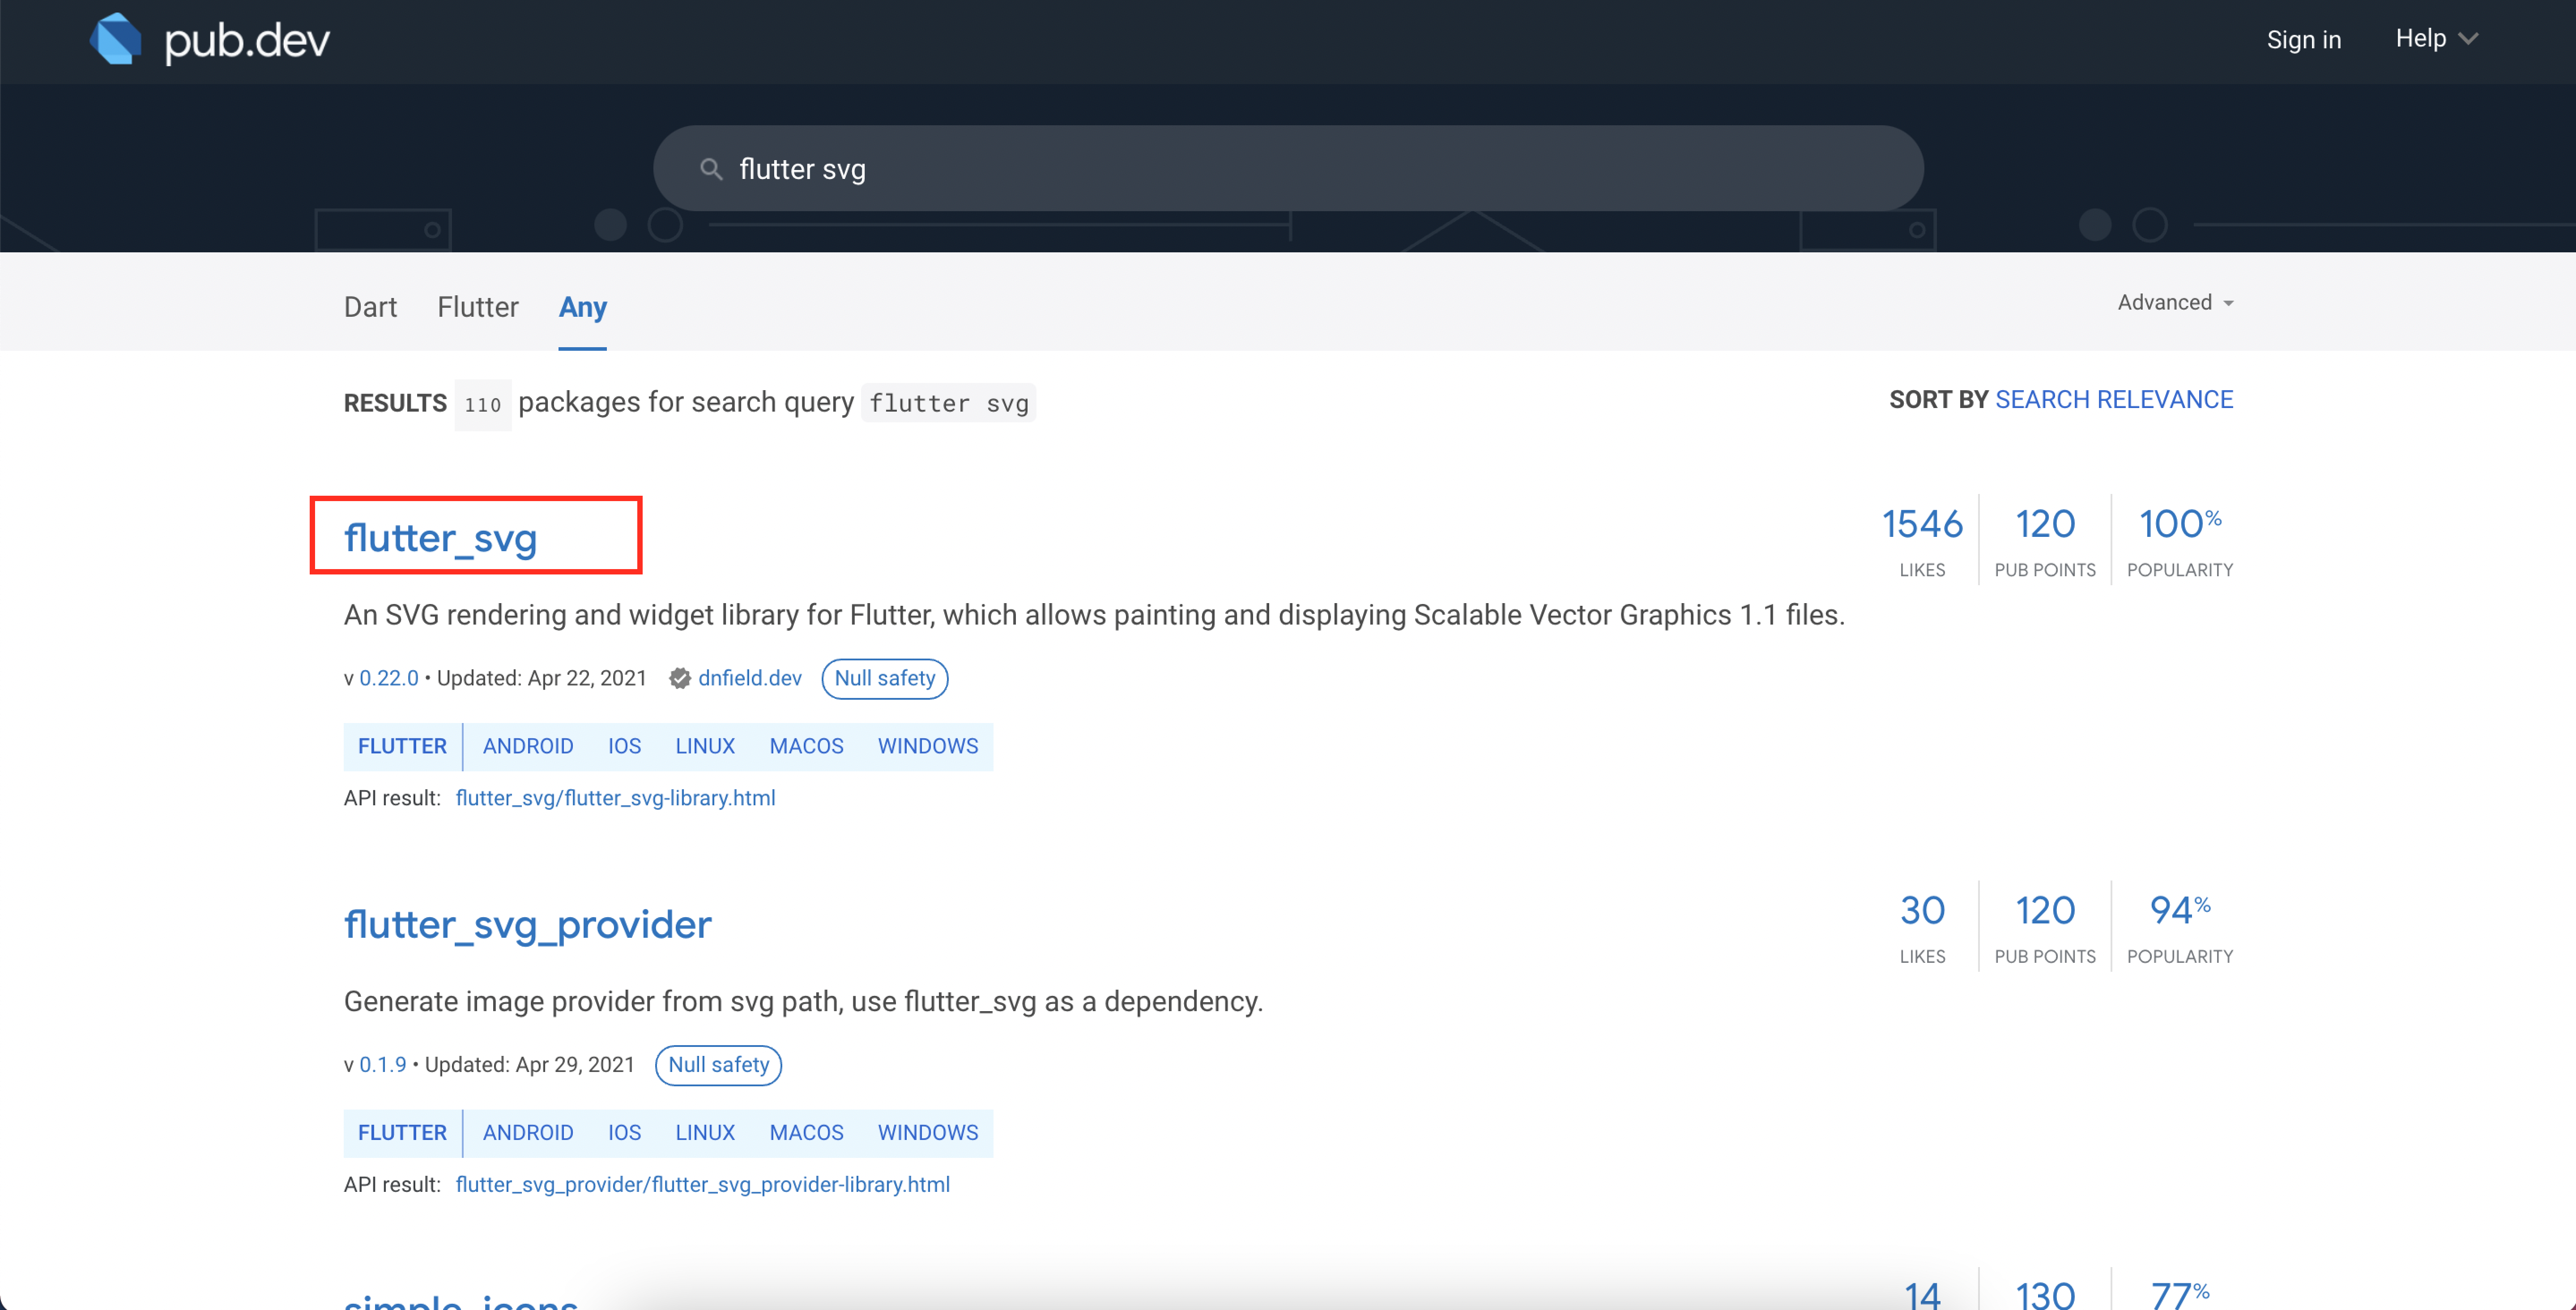Open the dnfield.dev publisher link

pos(750,678)
